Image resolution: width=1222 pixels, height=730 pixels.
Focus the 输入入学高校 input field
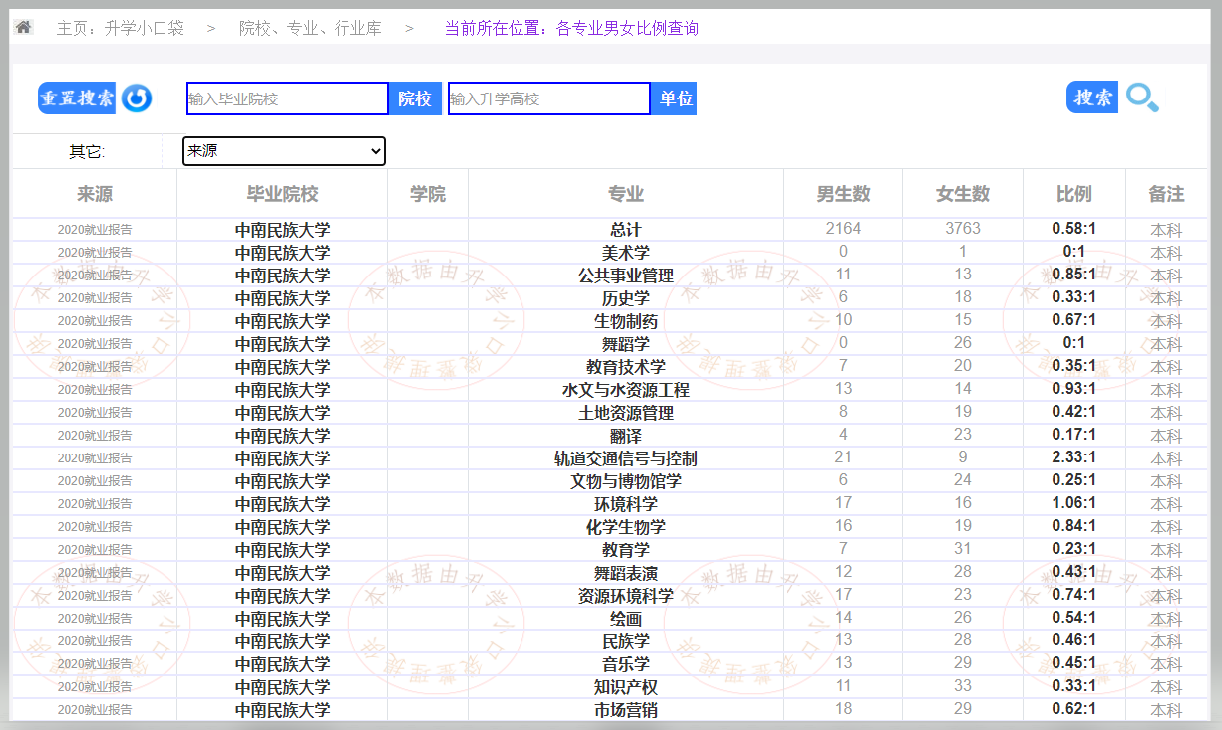tap(549, 99)
